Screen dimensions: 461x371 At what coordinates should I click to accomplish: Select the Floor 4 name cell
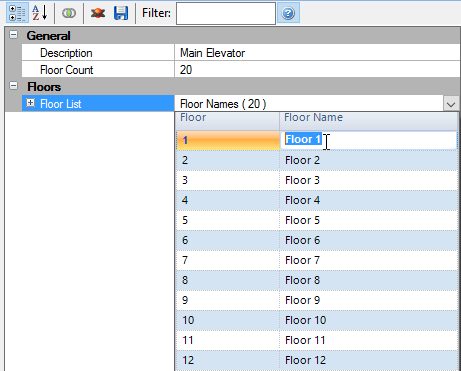(368, 200)
